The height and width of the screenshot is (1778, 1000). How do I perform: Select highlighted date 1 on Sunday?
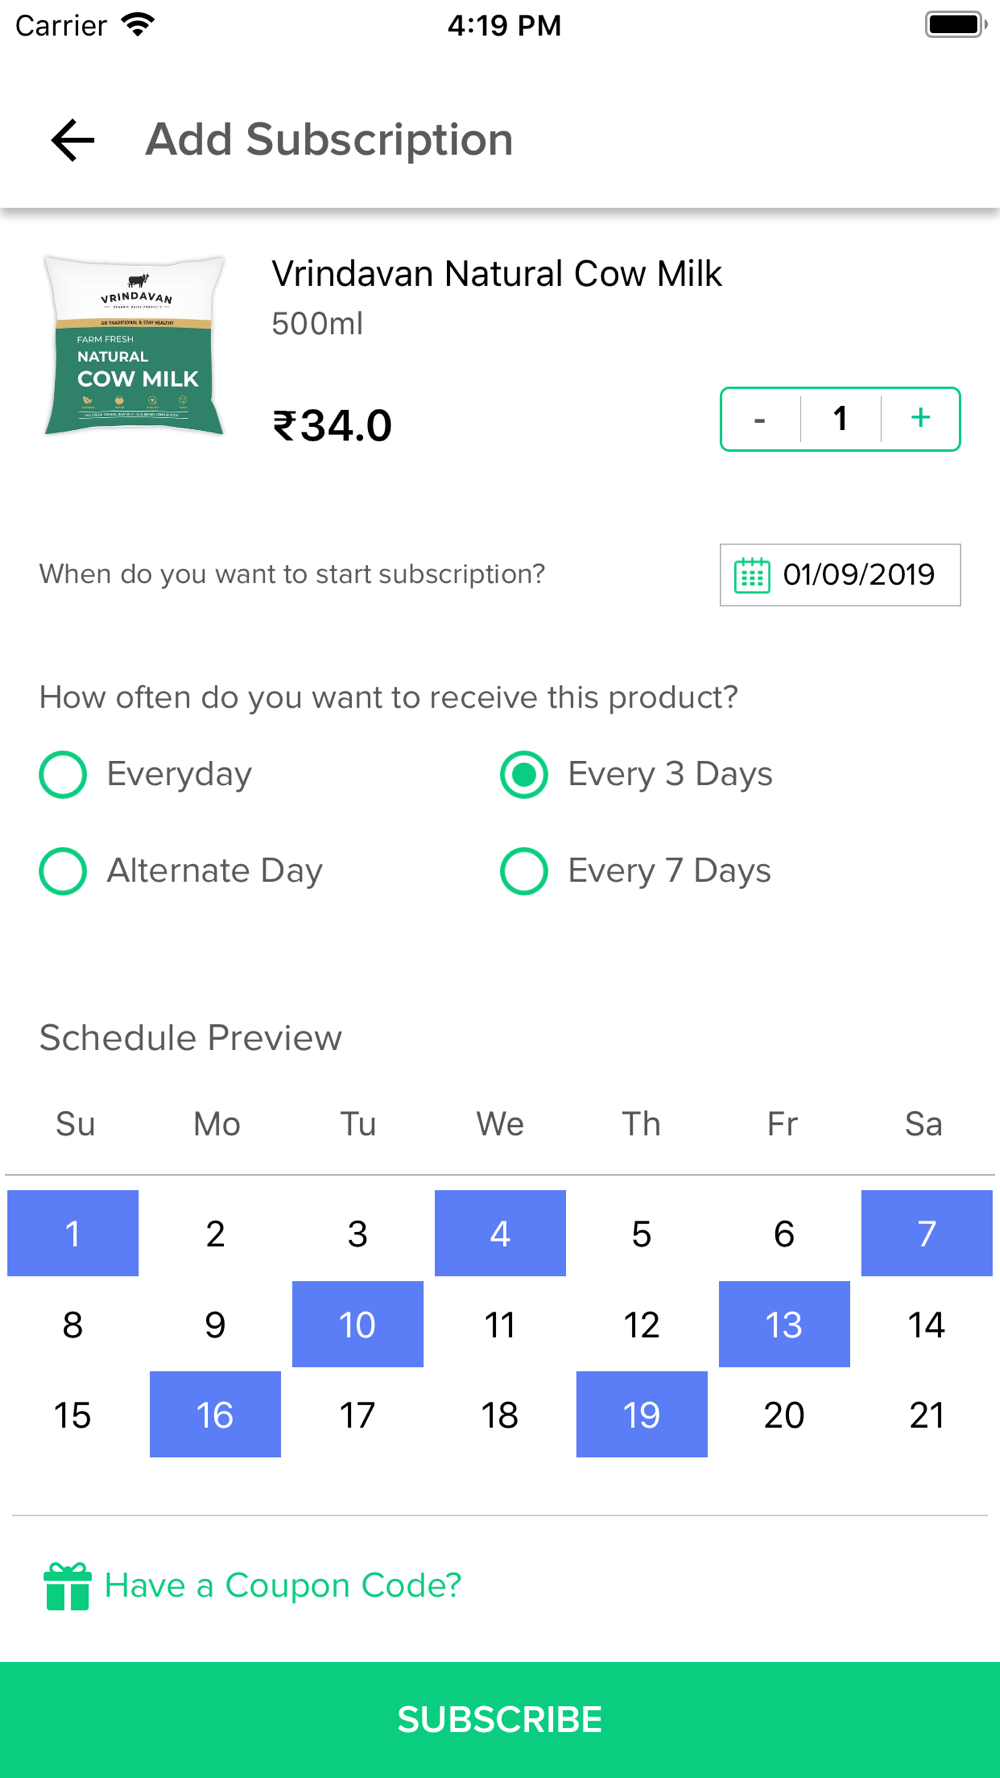point(73,1233)
